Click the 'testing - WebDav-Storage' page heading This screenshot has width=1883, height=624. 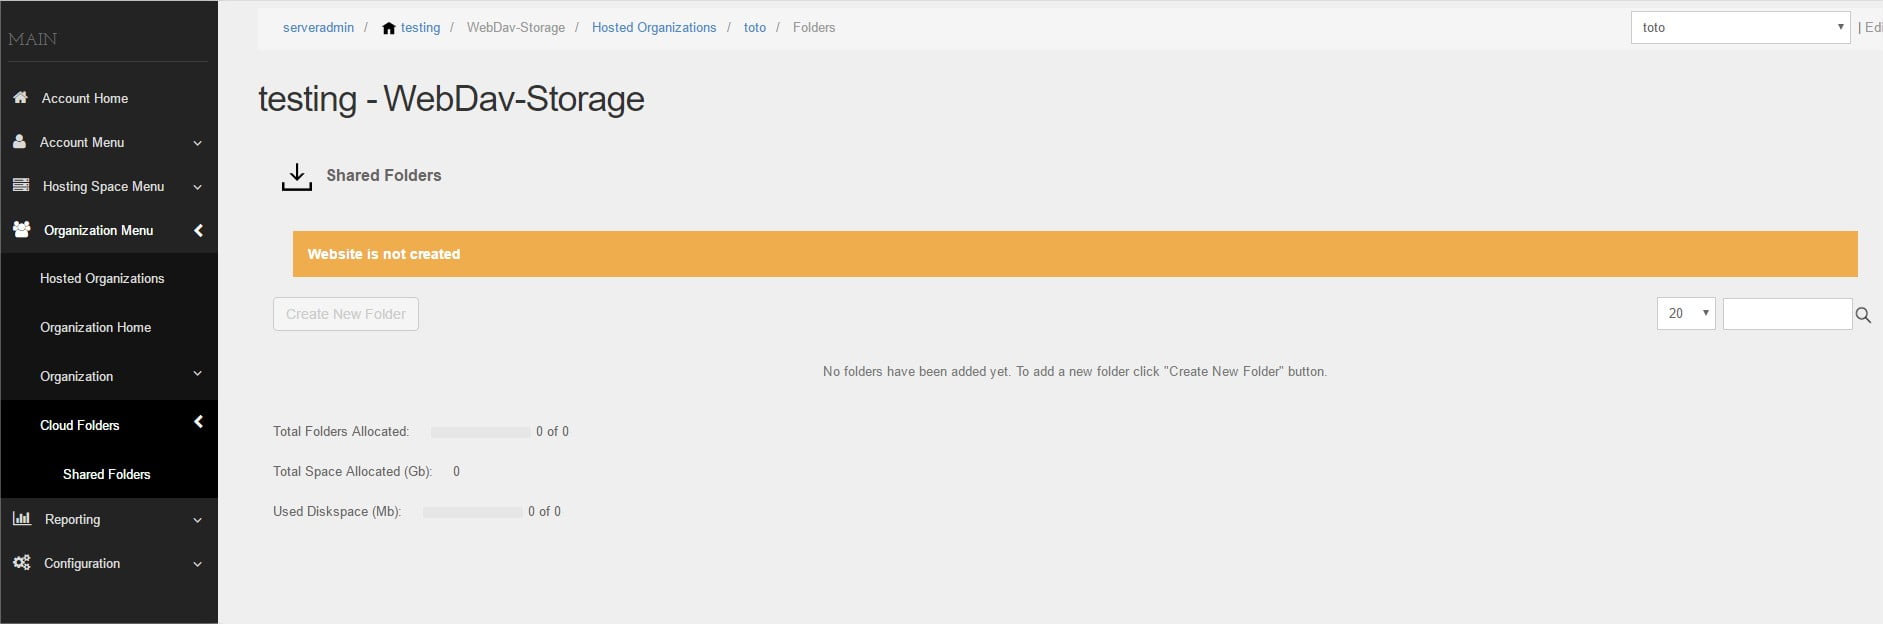451,99
